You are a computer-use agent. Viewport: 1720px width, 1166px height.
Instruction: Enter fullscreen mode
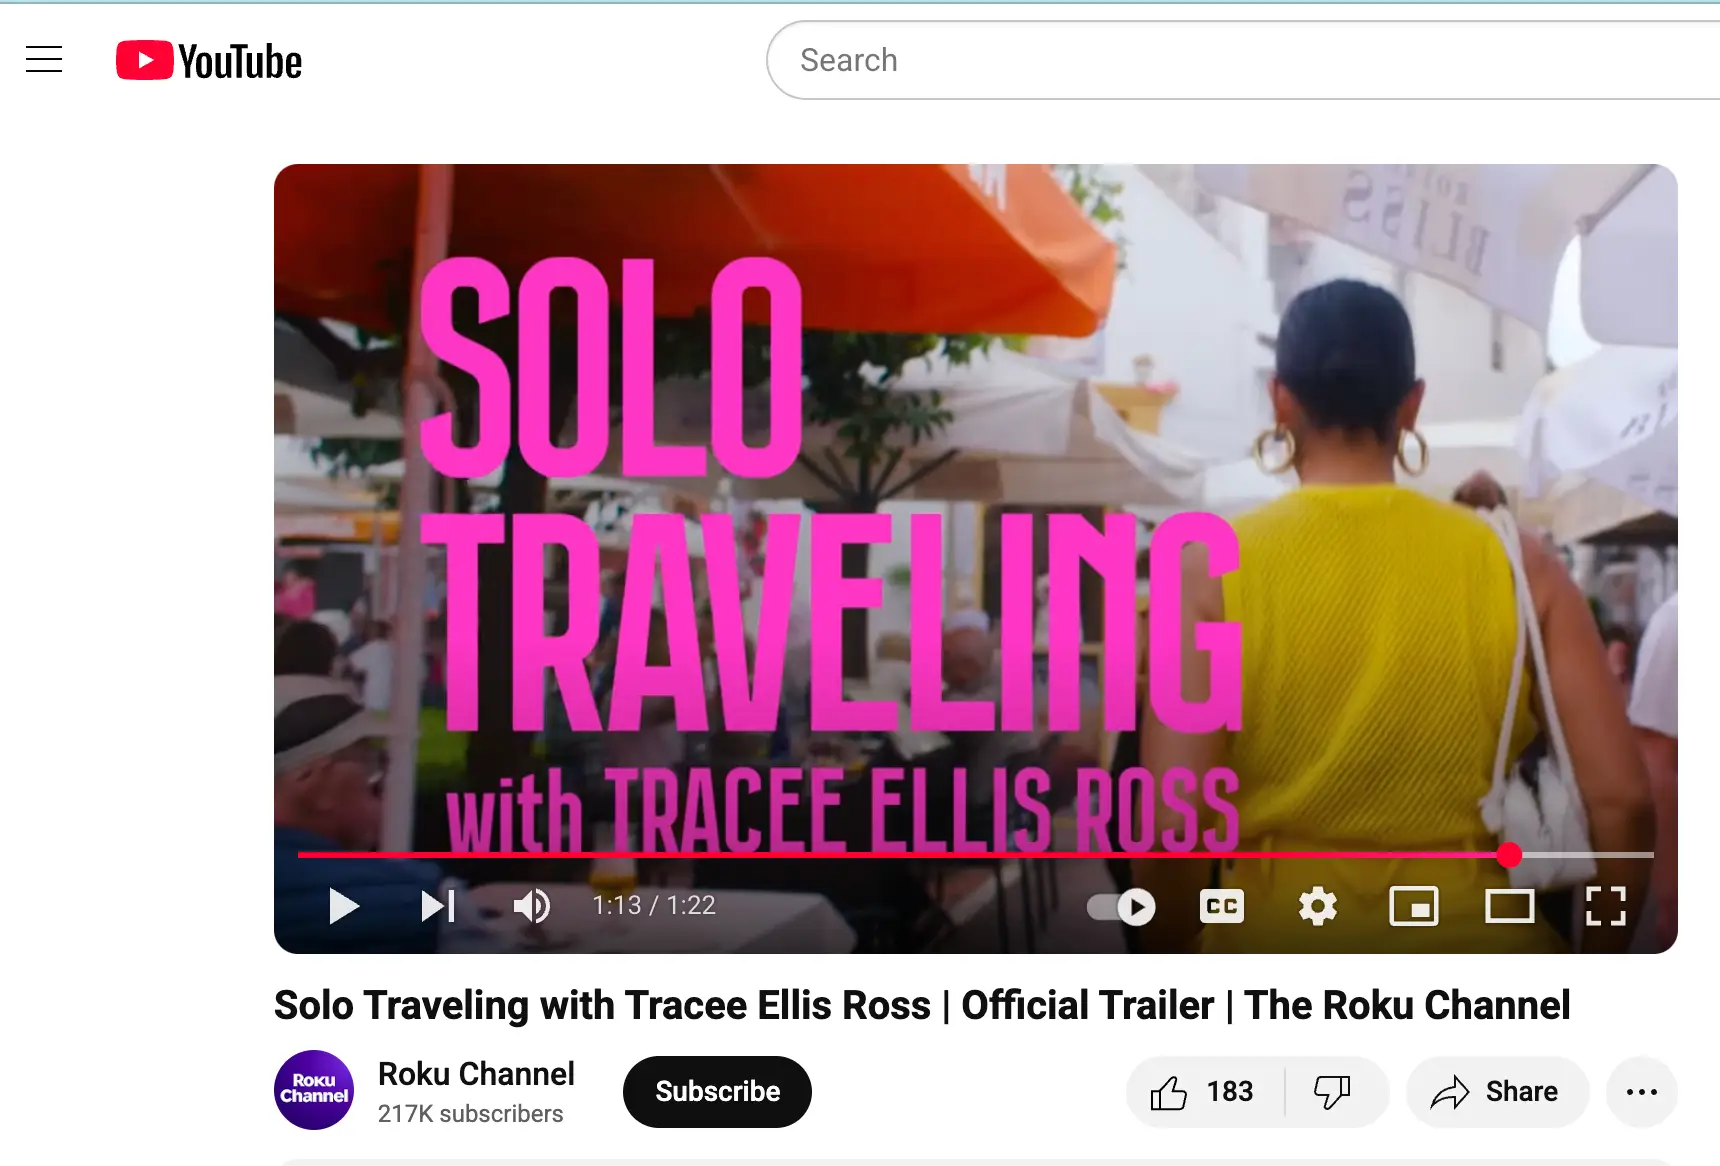(1605, 906)
